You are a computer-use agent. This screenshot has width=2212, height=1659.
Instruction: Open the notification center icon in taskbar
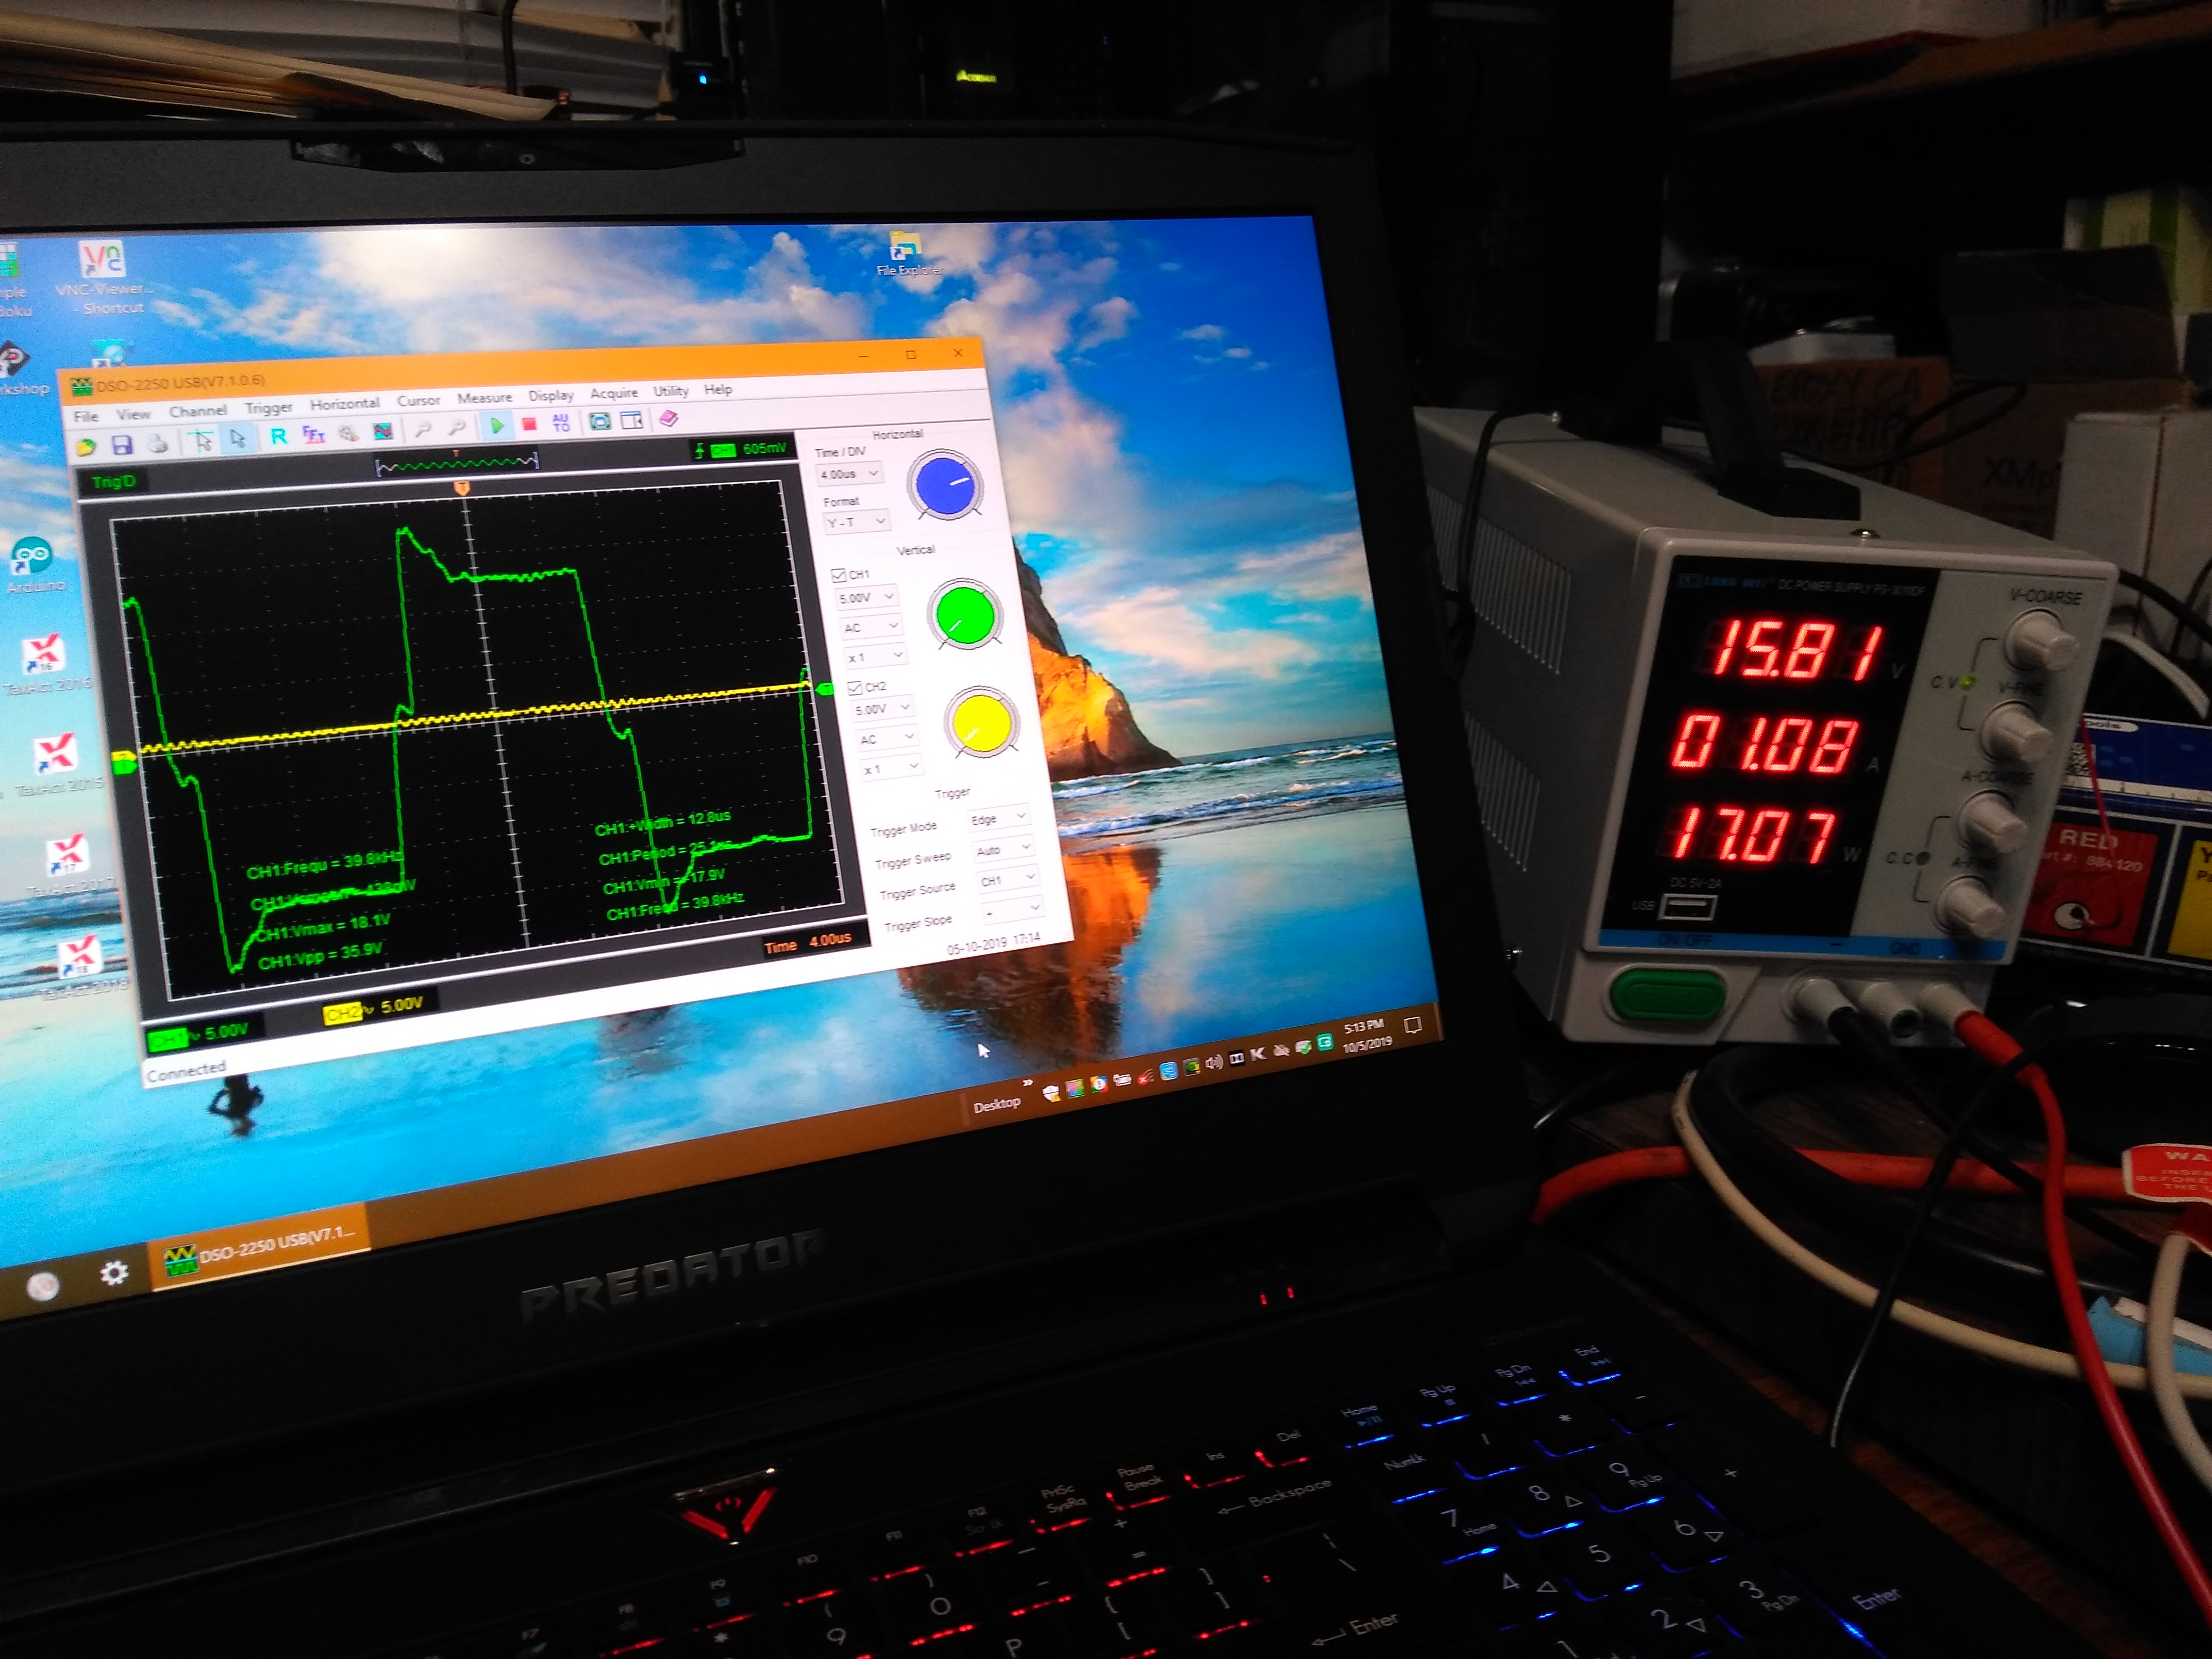[x=1413, y=1025]
